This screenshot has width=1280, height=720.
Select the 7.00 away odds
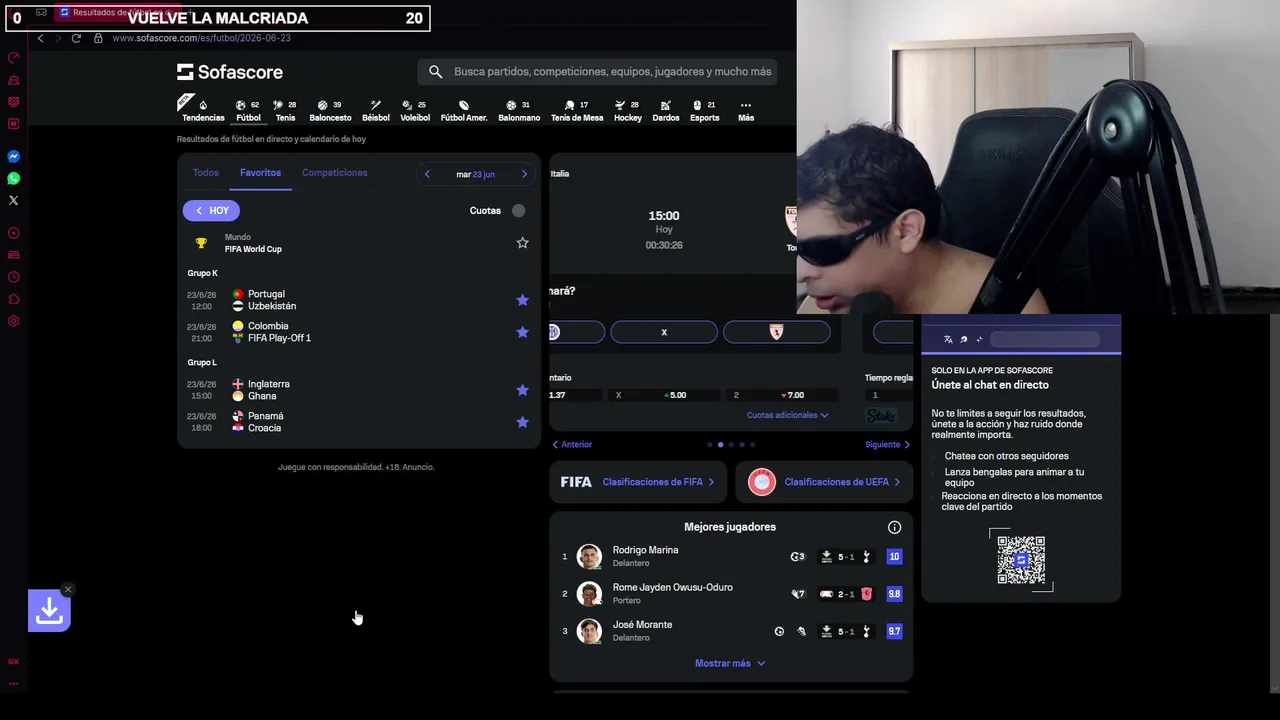click(781, 395)
